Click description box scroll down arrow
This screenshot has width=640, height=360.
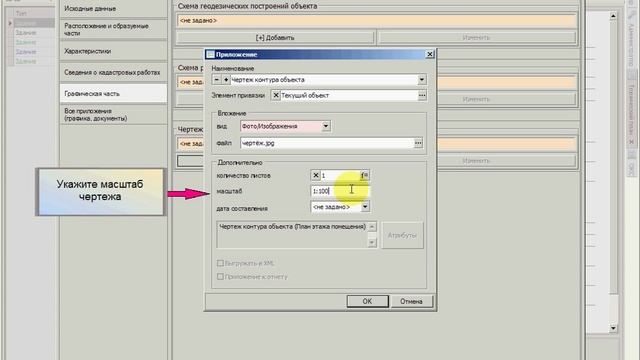coord(372,243)
